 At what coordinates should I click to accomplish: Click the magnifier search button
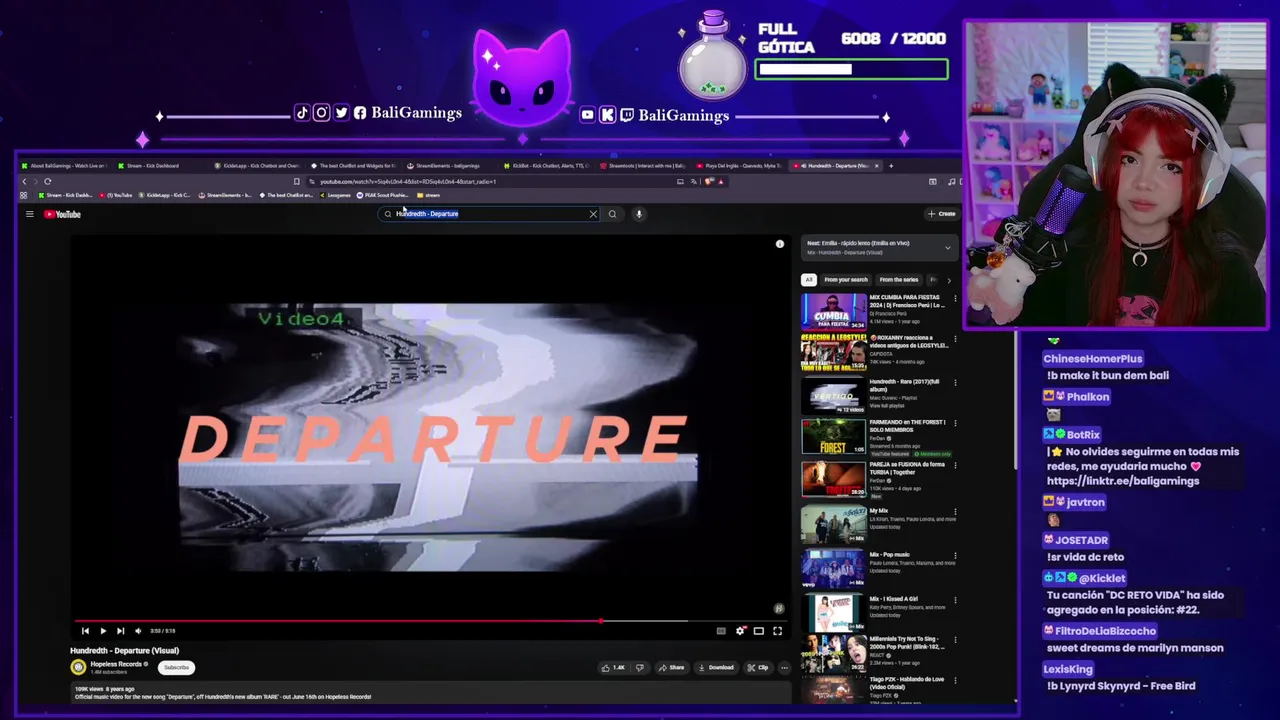(x=612, y=214)
